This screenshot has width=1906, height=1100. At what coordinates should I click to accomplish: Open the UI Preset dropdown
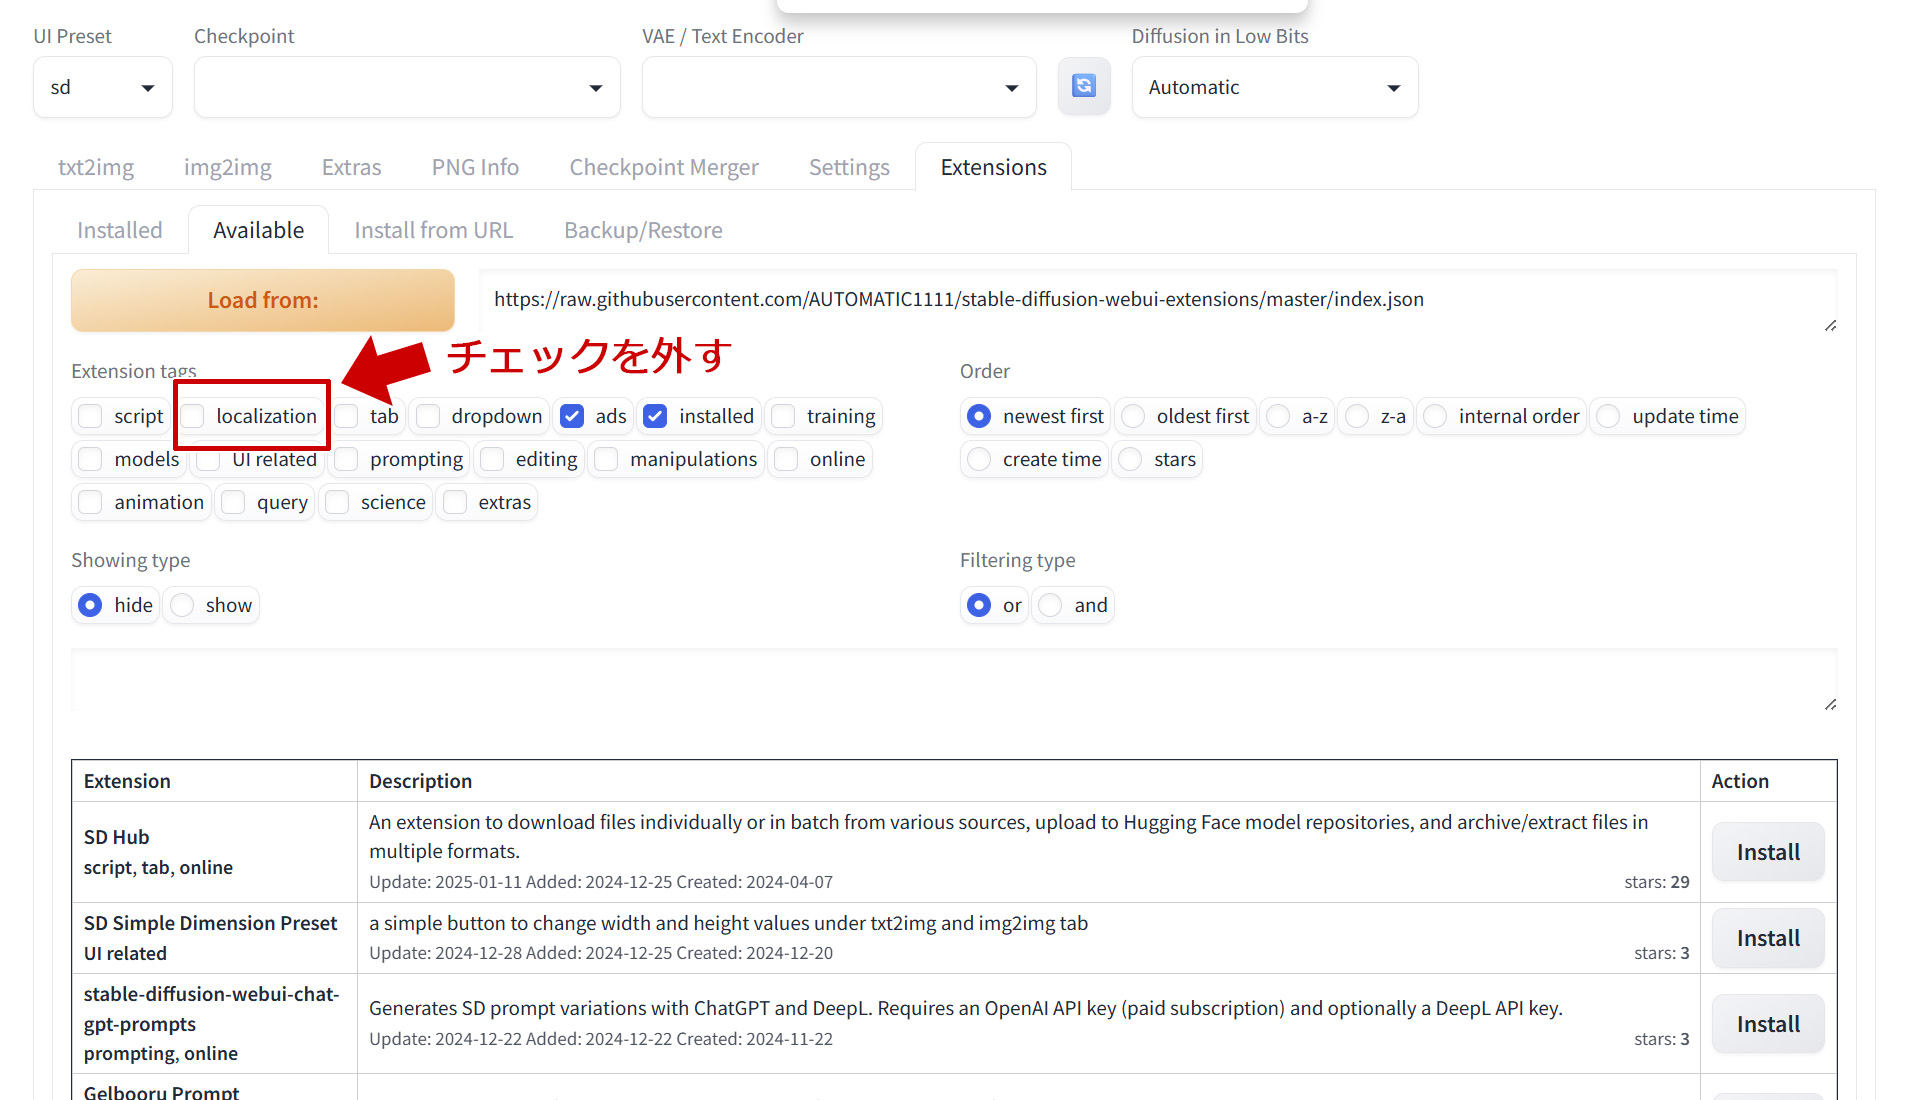coord(102,88)
